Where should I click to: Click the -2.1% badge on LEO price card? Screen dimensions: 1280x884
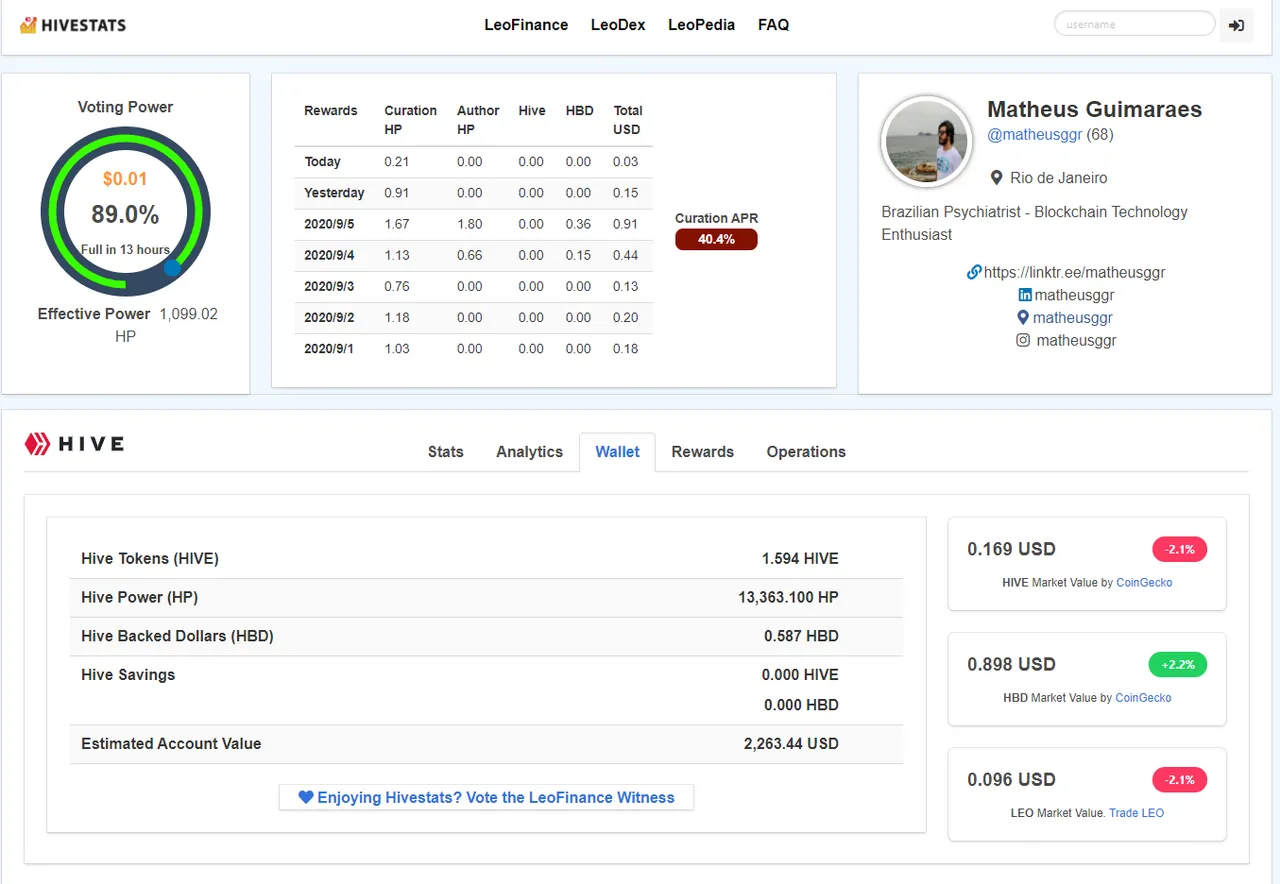1180,779
